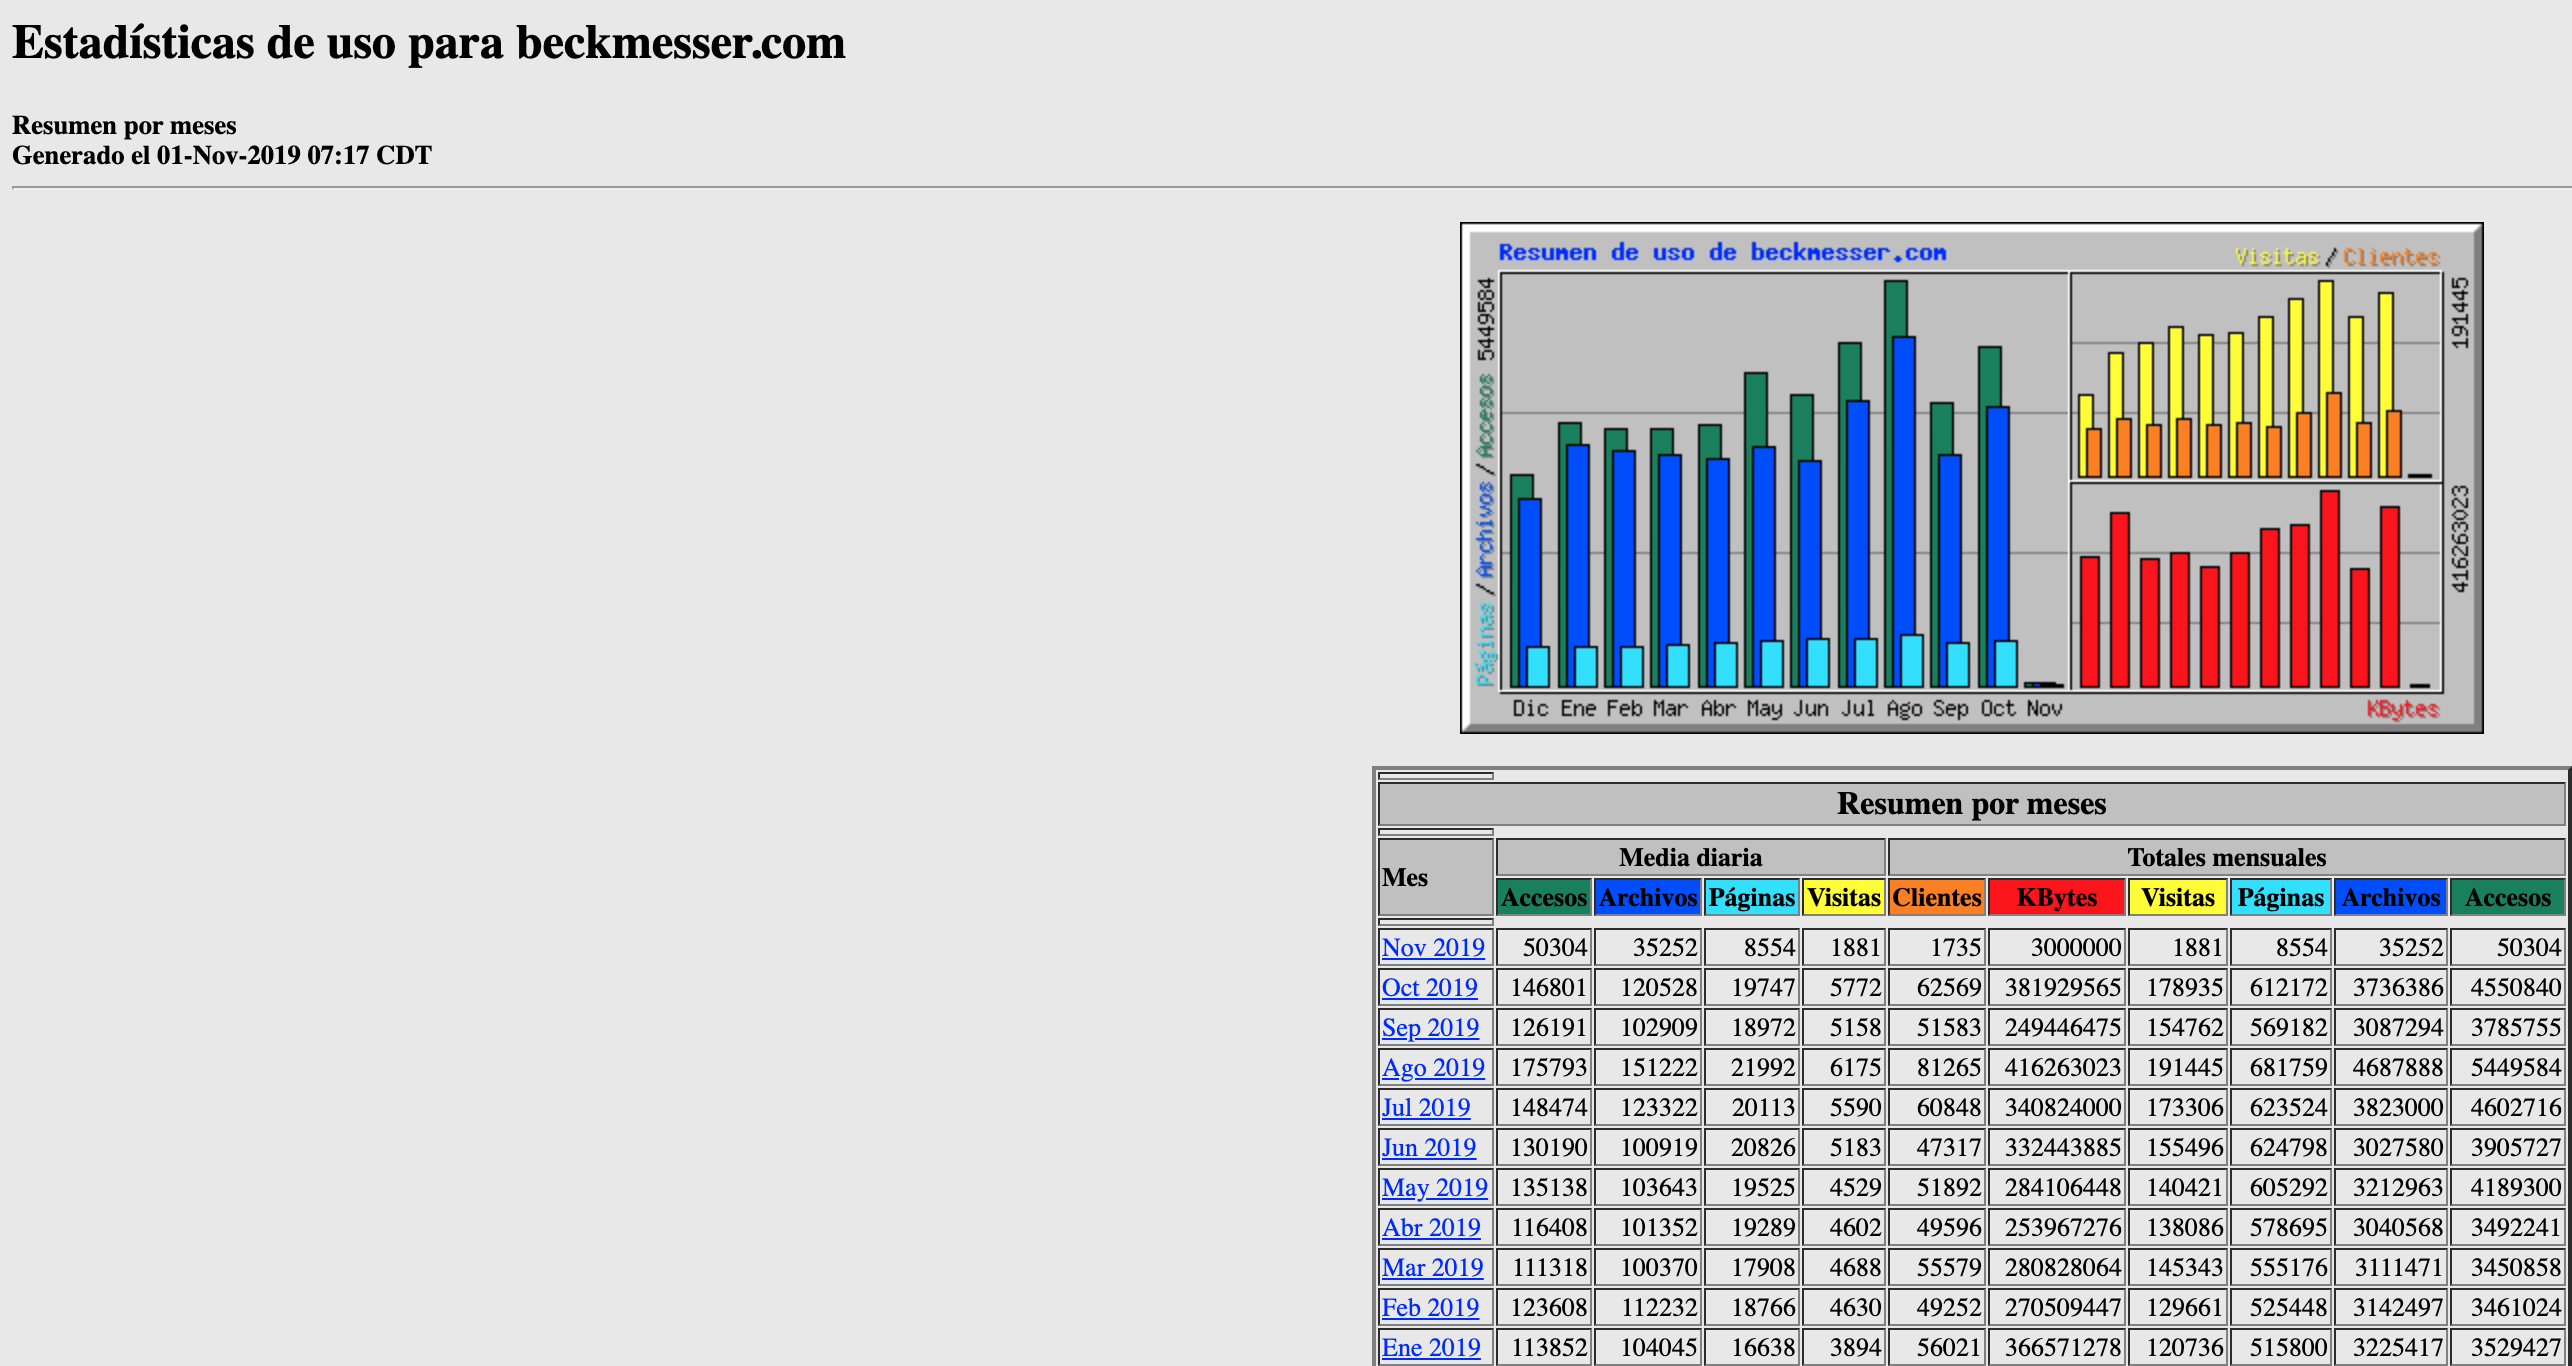Open the Feb 2019 report link
The width and height of the screenshot is (2572, 1366).
pos(1430,1307)
